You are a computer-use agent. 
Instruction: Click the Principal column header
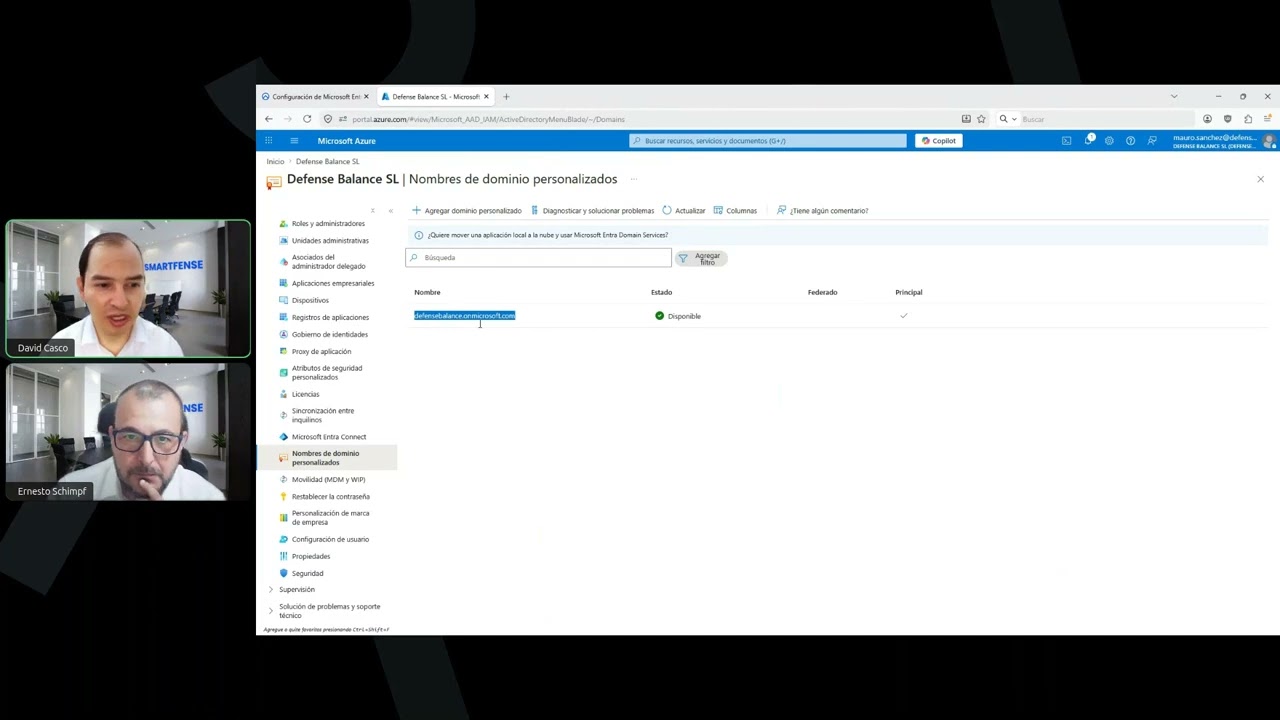tap(909, 292)
